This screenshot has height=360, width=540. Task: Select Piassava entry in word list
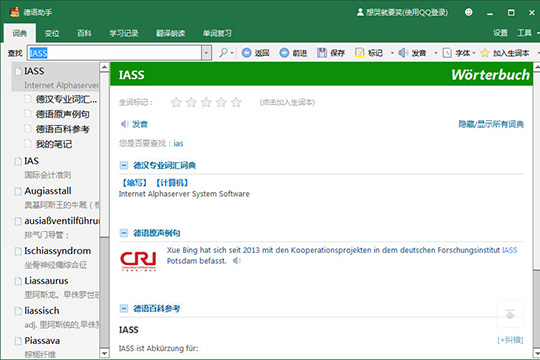point(56,347)
